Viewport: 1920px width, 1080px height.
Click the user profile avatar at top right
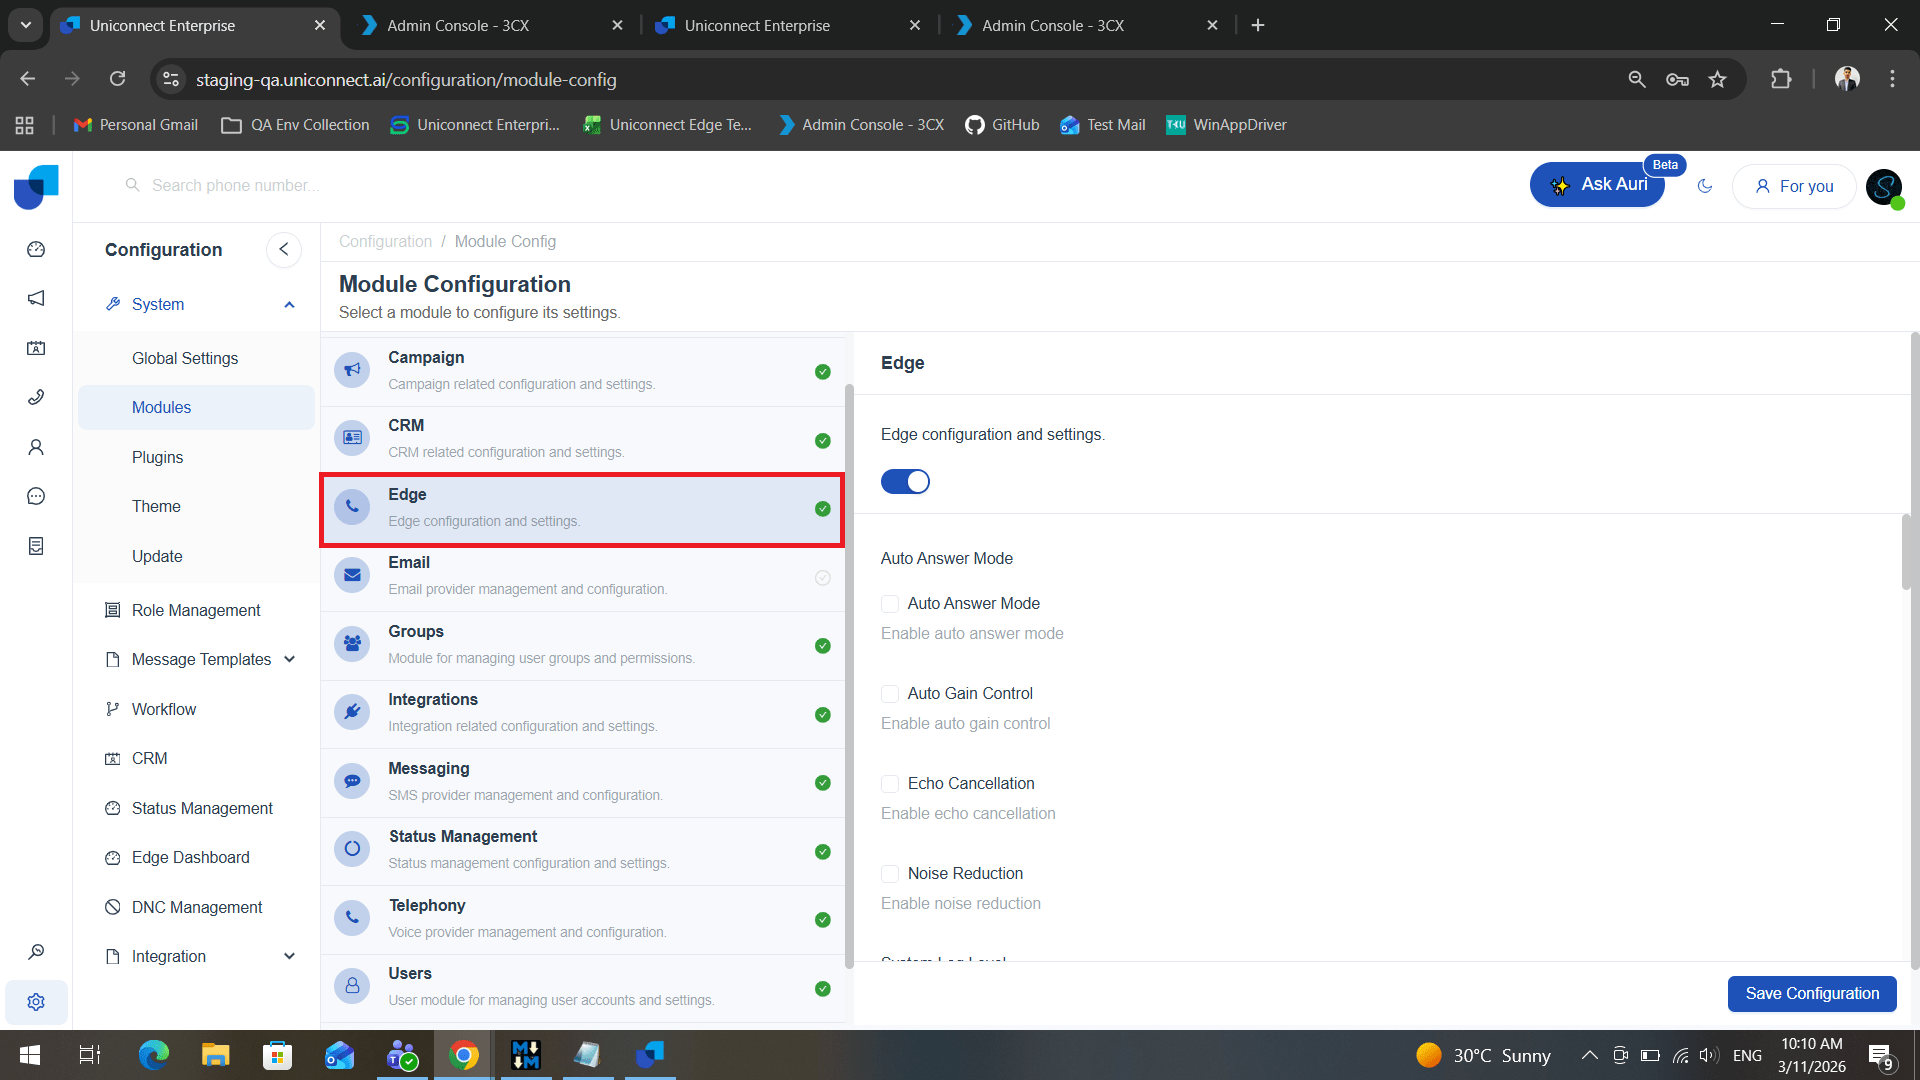coord(1884,186)
